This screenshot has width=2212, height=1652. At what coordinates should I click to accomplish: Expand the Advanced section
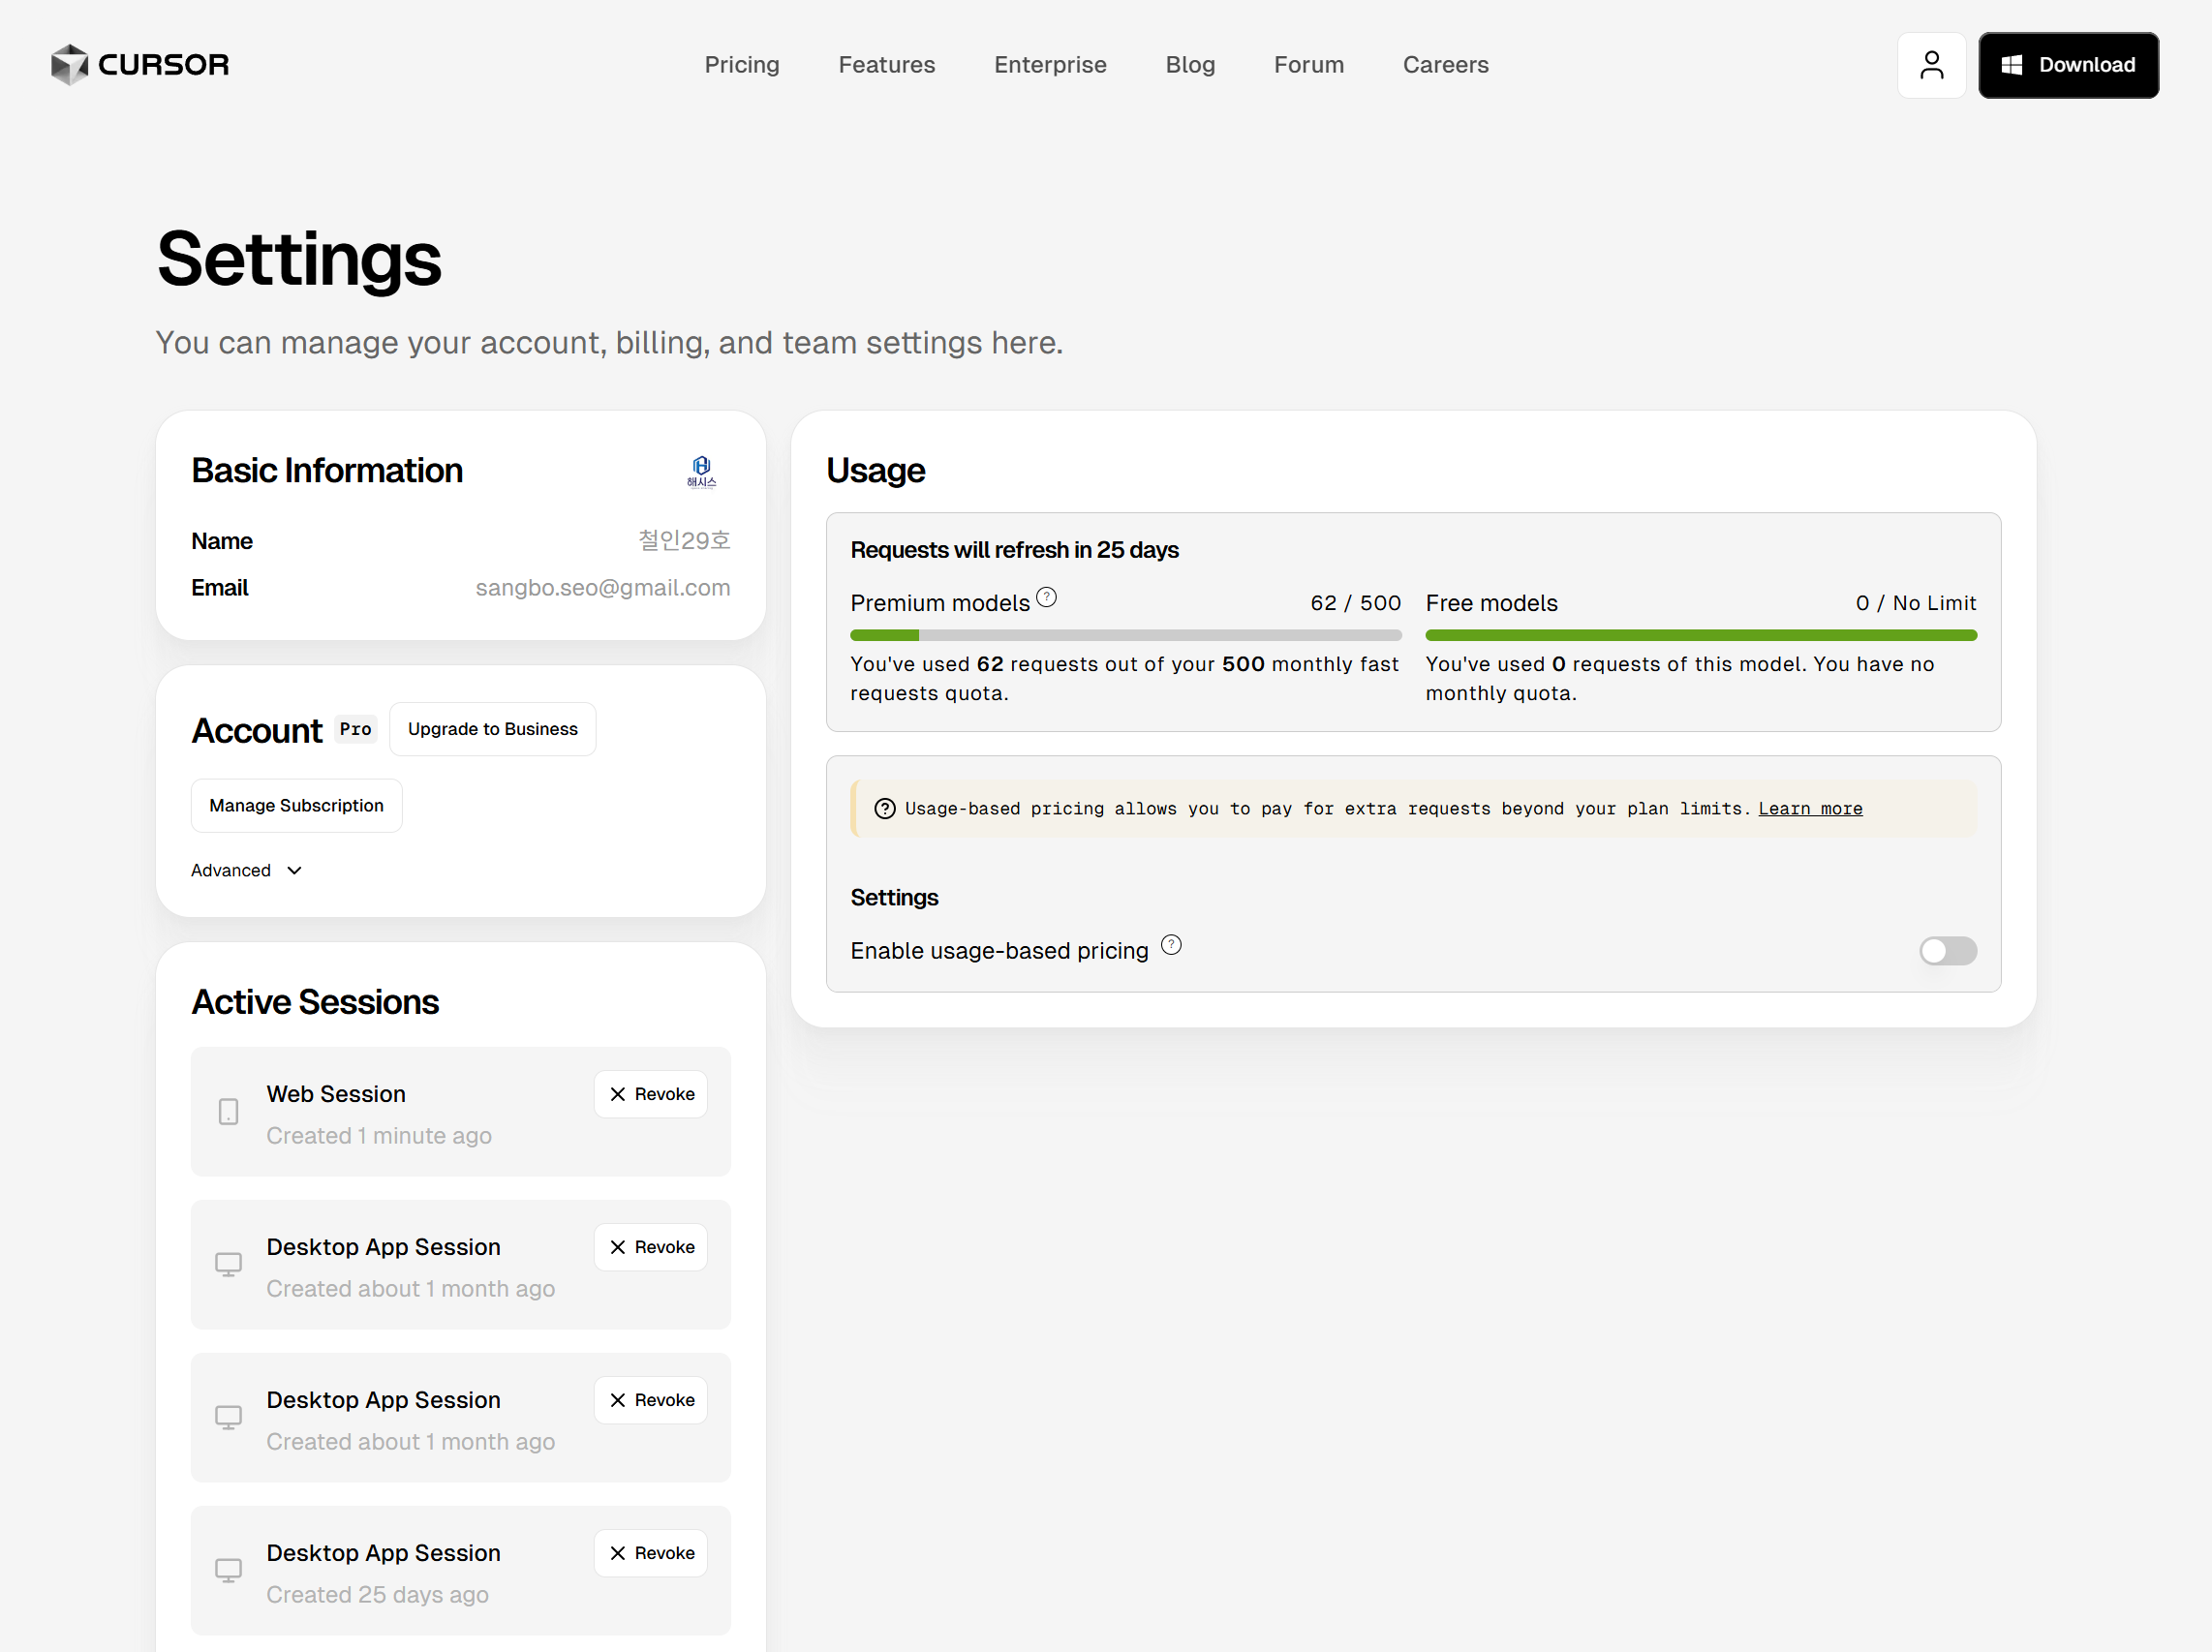[246, 870]
